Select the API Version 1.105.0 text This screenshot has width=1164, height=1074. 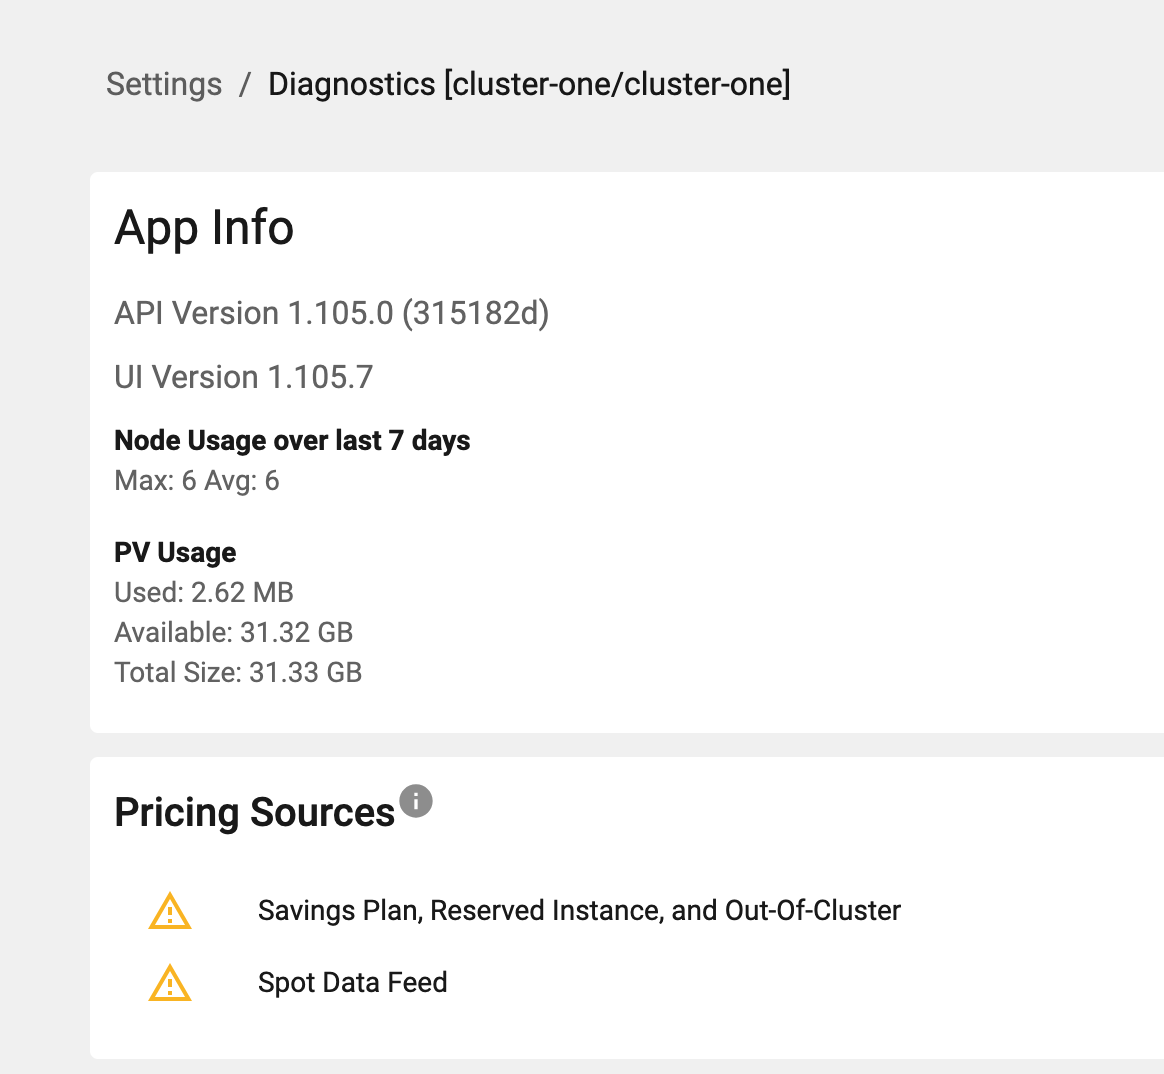point(332,313)
